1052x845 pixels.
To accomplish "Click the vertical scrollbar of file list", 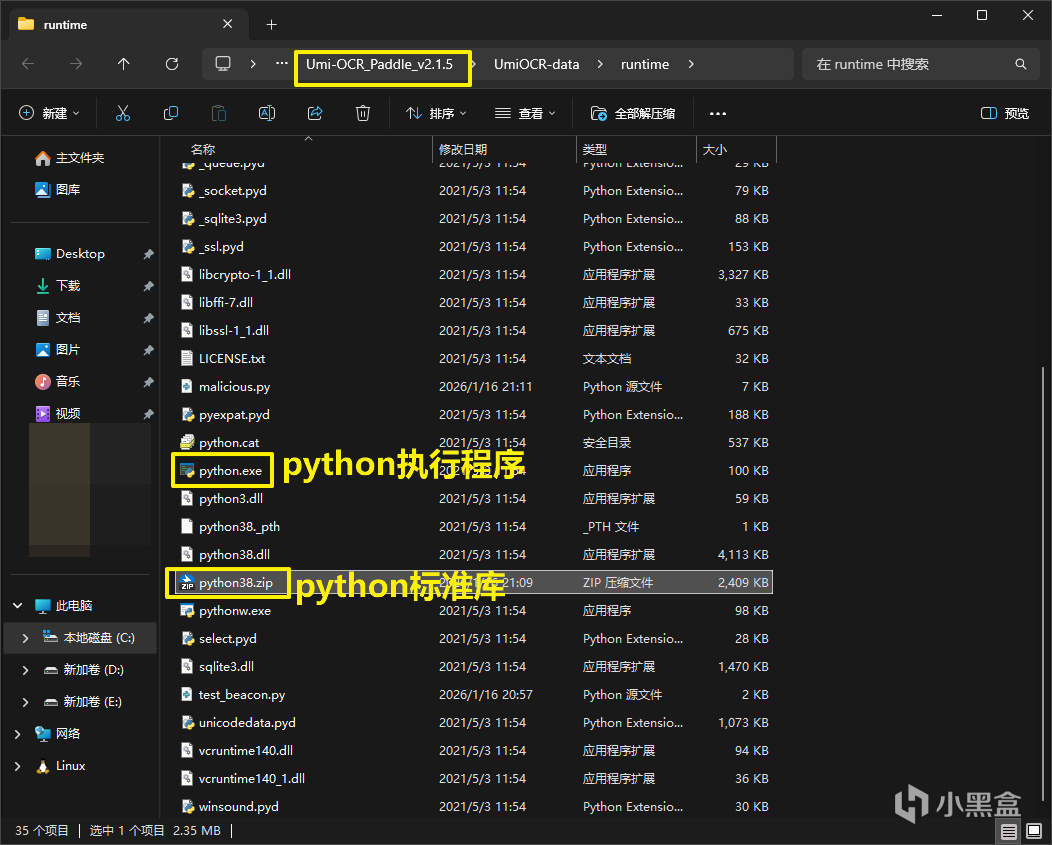I will click(x=1043, y=584).
